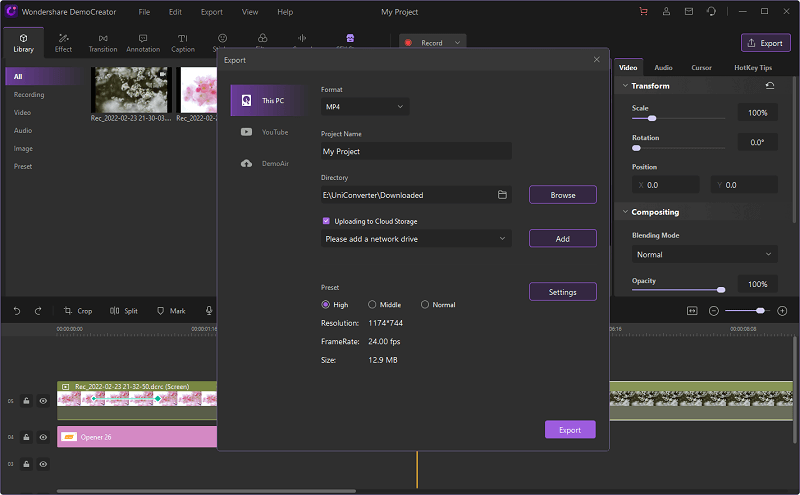The height and width of the screenshot is (495, 800).
Task: Reset Transform with the reset arrow icon
Action: [x=770, y=86]
